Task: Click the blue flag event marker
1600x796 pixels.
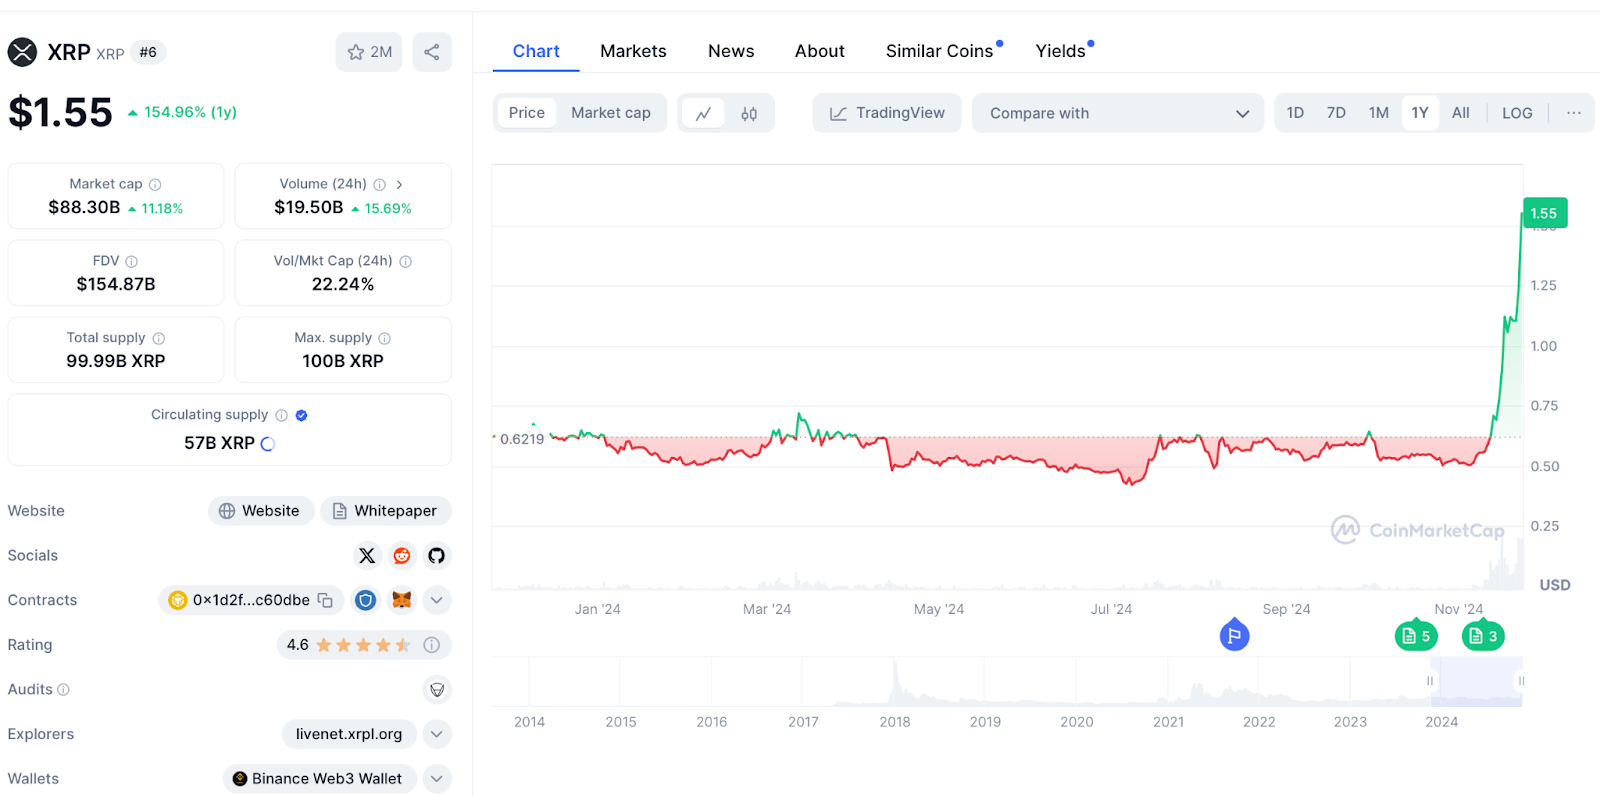Action: pos(1235,634)
